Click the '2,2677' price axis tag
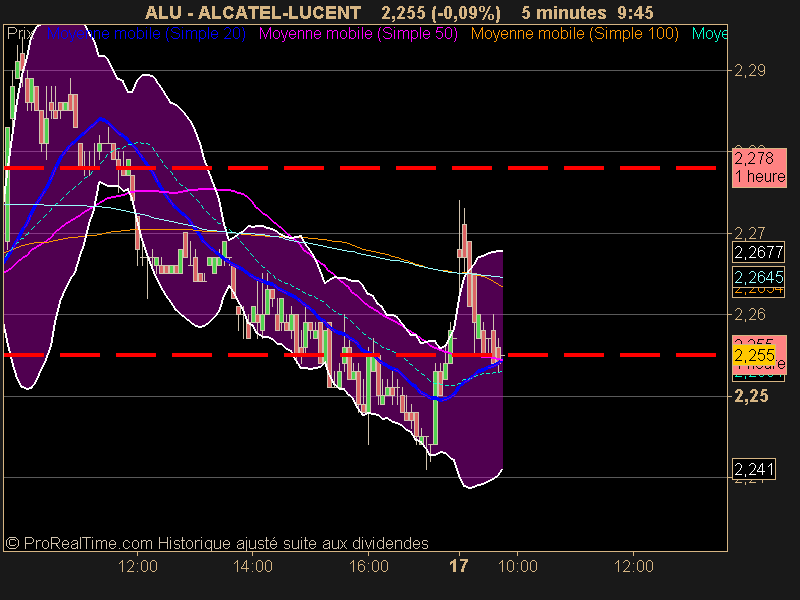 (758, 252)
